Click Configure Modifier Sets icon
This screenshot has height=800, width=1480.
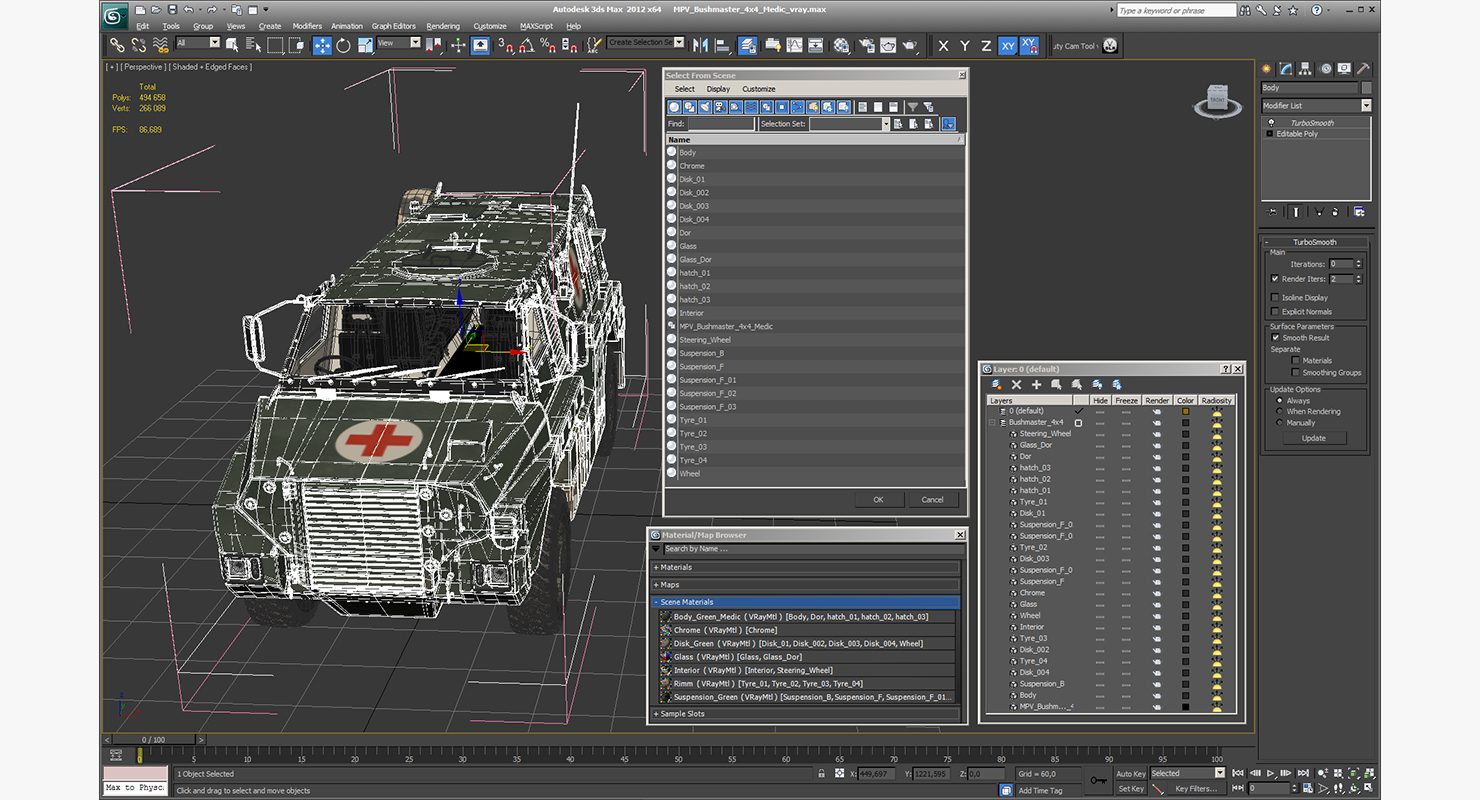(1358, 211)
